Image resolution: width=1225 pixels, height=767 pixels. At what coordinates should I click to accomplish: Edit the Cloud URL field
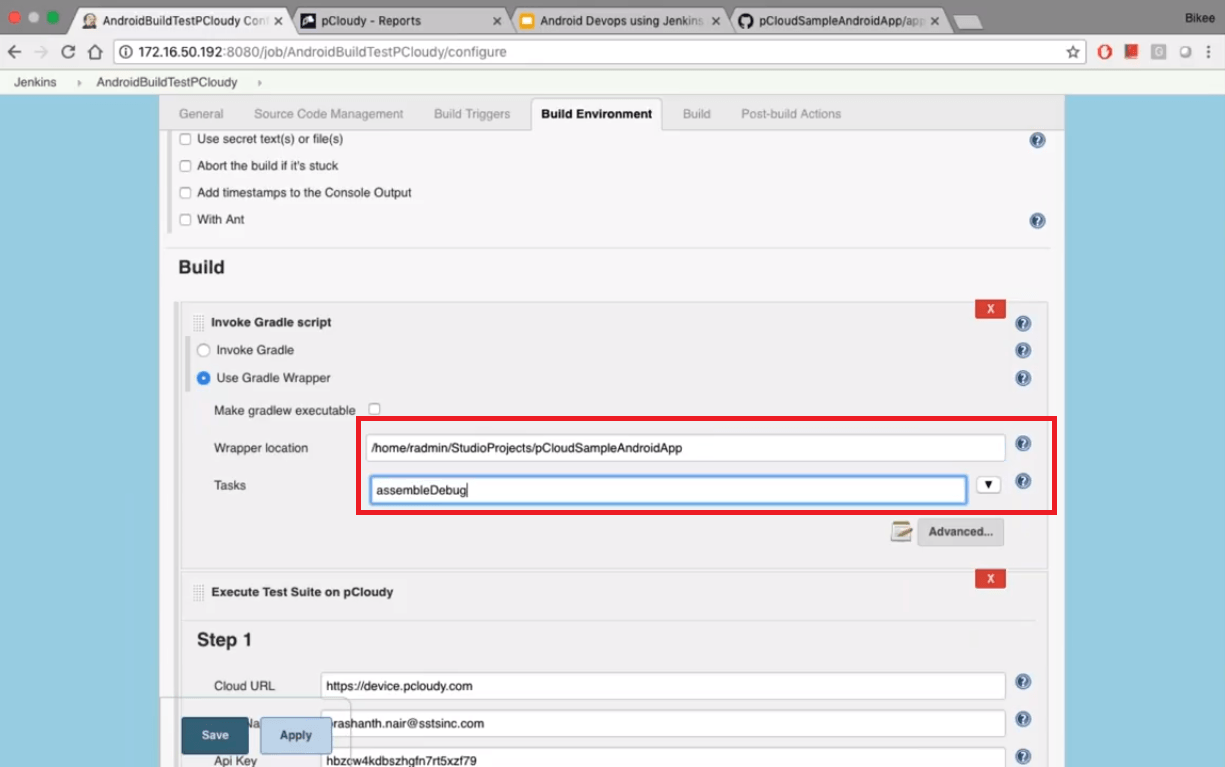pos(663,686)
